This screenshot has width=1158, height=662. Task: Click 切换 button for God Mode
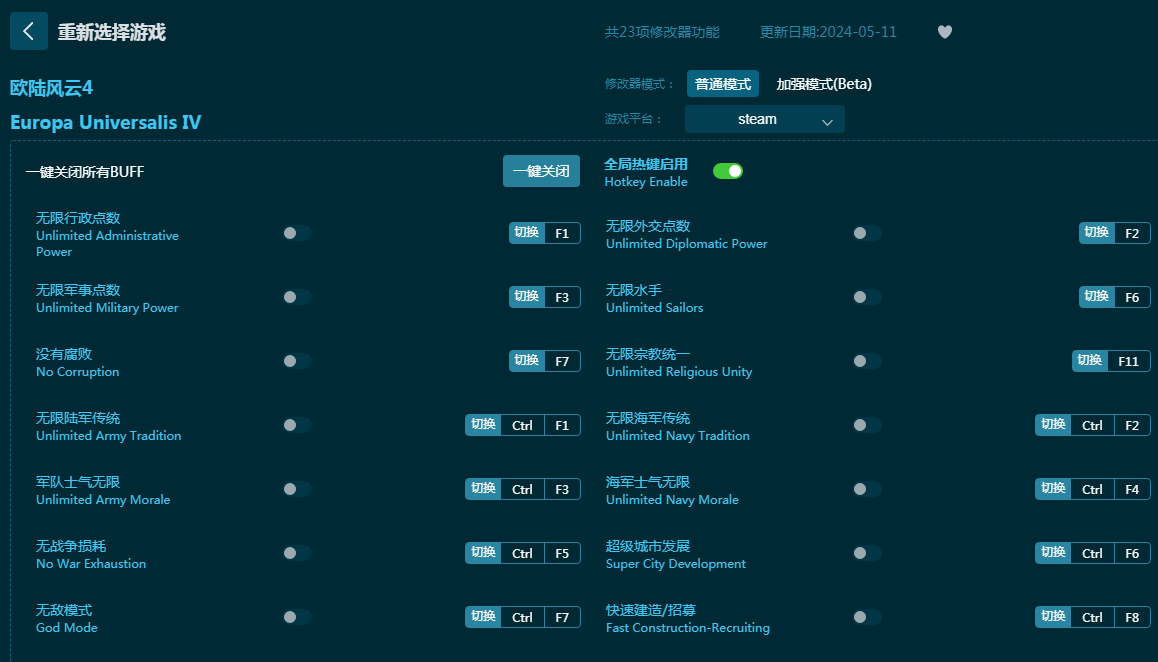(483, 617)
